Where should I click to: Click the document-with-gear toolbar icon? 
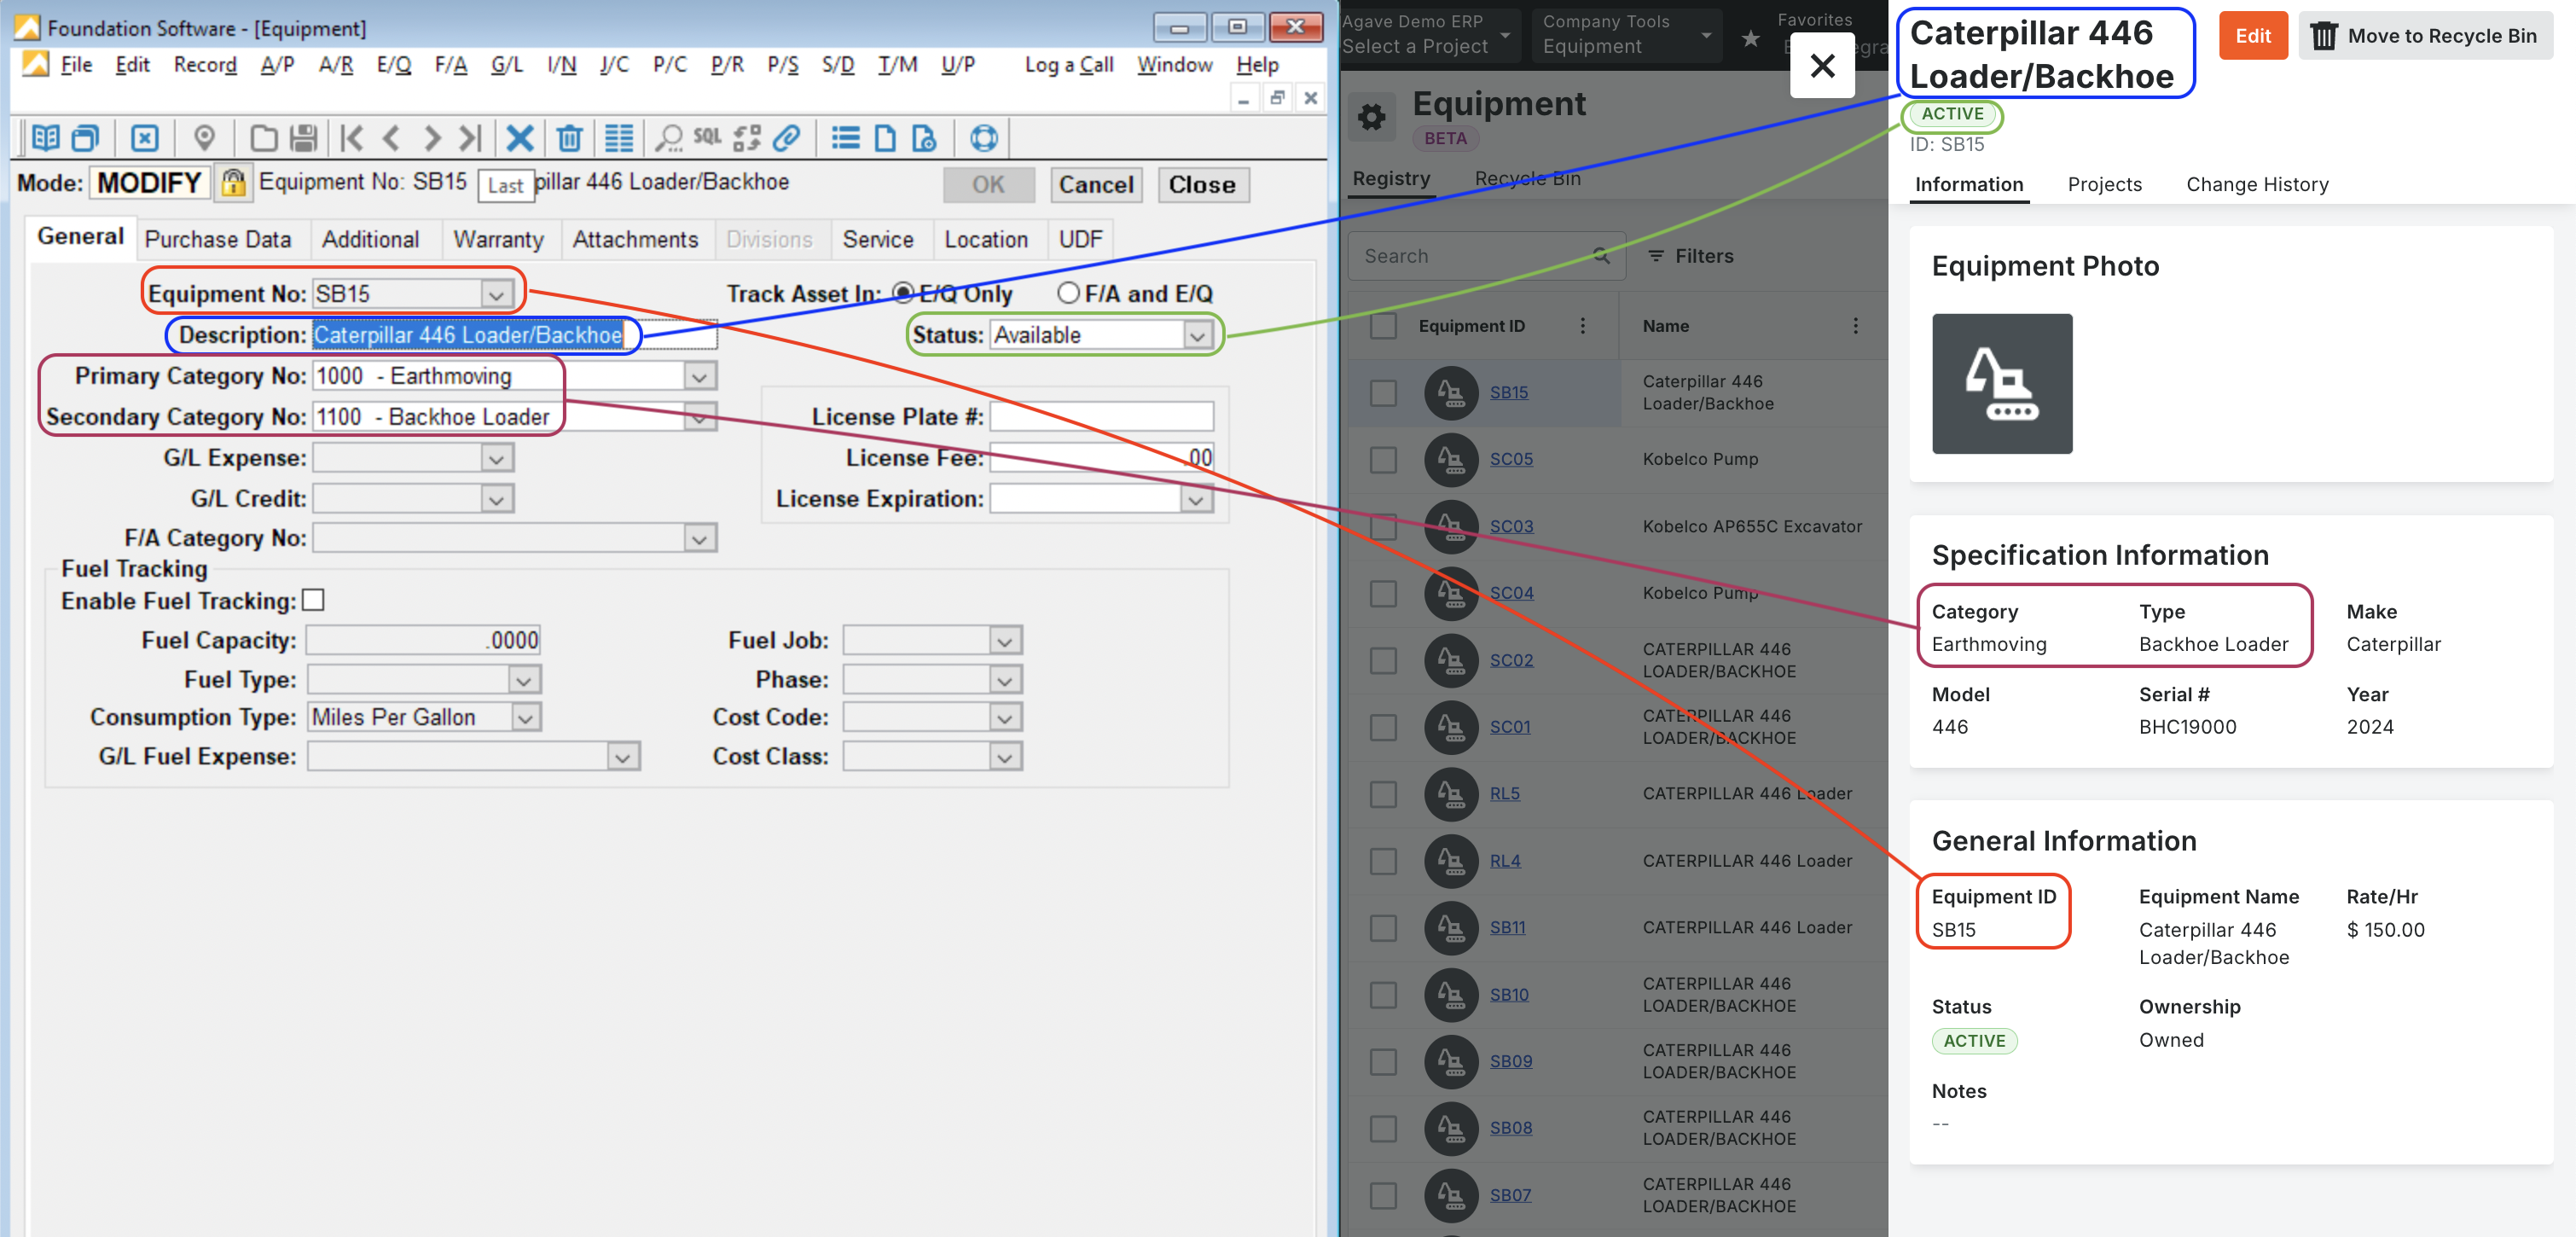tap(925, 138)
